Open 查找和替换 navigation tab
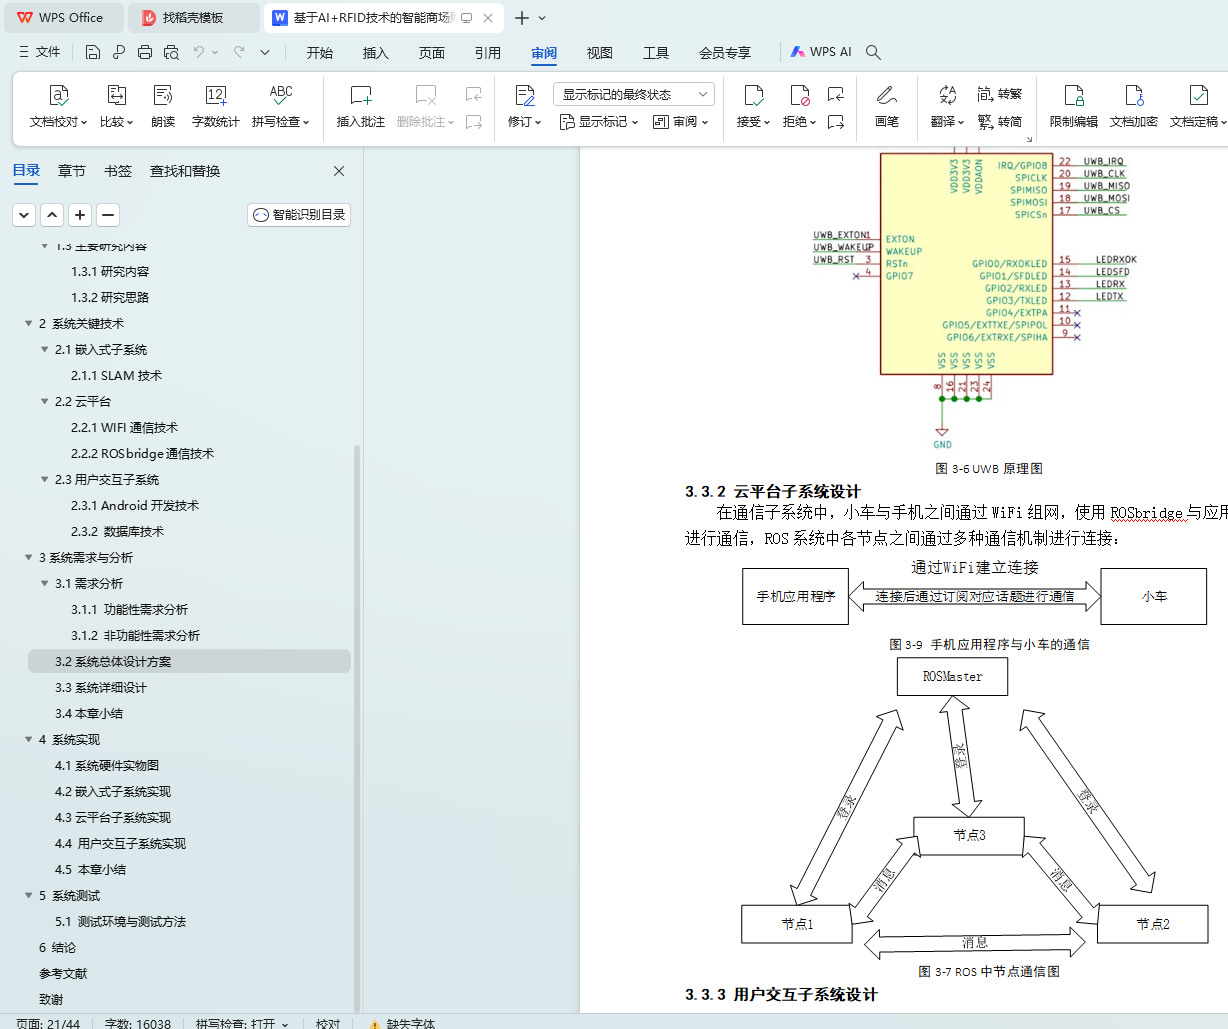The height and width of the screenshot is (1029, 1228). tap(185, 171)
